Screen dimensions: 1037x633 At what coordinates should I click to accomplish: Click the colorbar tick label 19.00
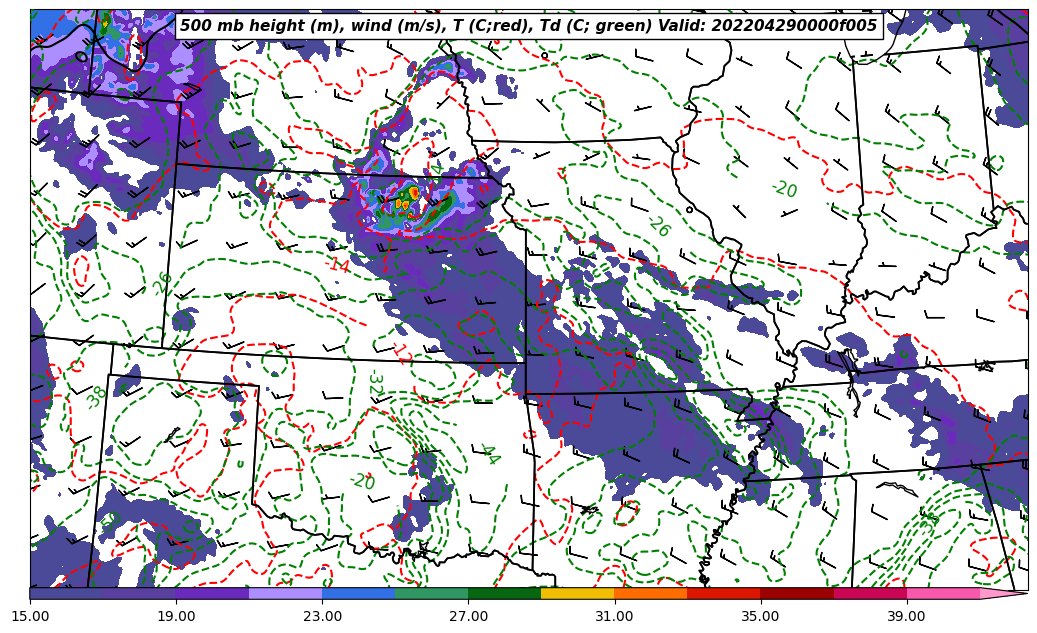(176, 615)
